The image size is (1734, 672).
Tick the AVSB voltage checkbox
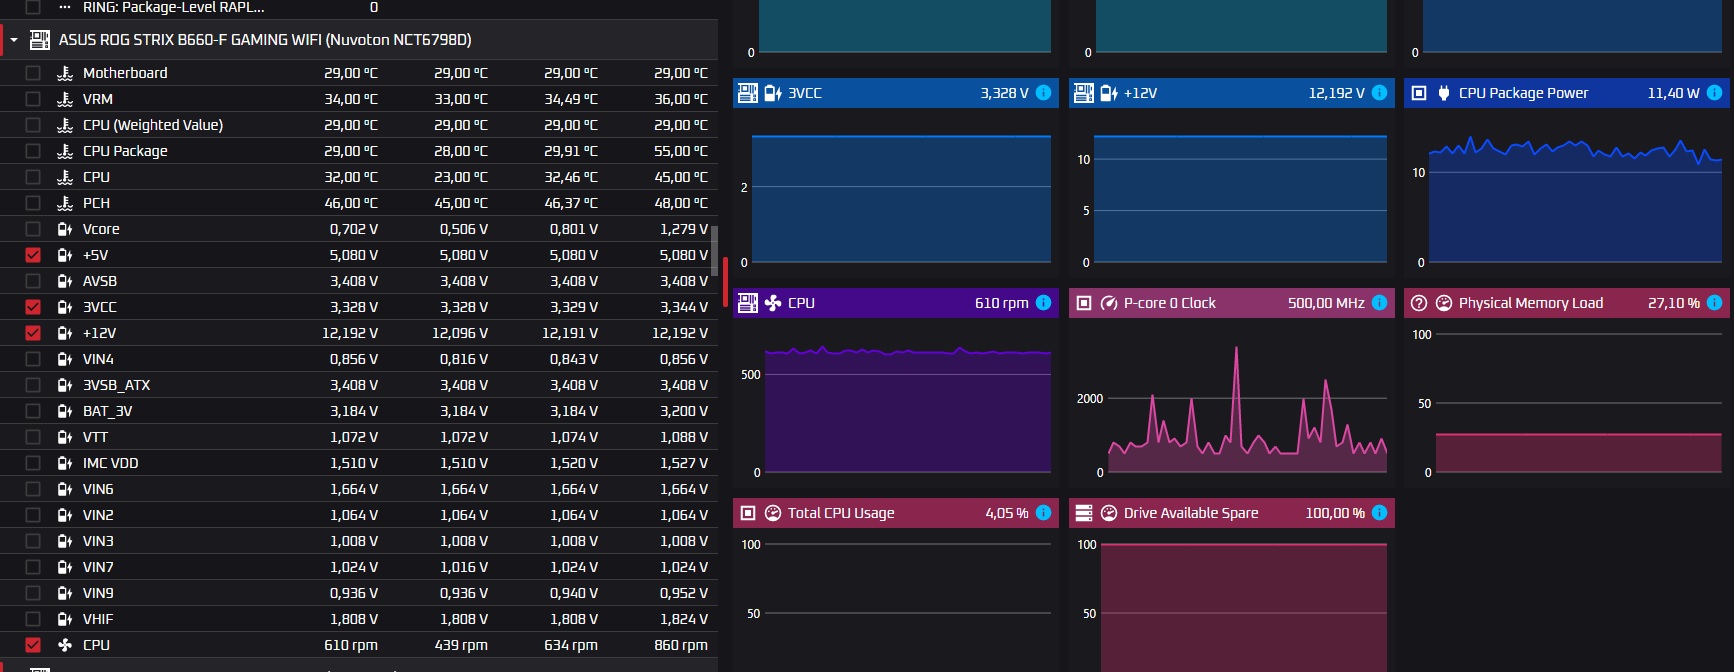coord(33,281)
